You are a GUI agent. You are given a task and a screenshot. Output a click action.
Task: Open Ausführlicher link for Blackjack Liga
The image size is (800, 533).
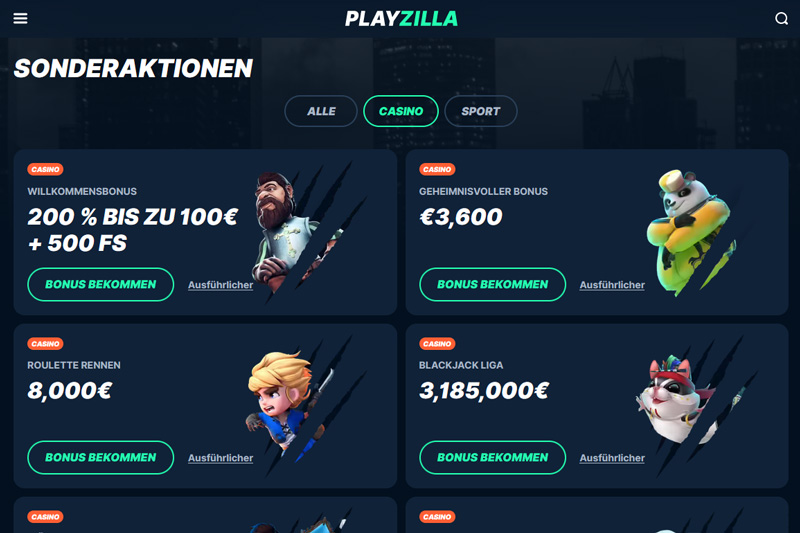pos(612,458)
